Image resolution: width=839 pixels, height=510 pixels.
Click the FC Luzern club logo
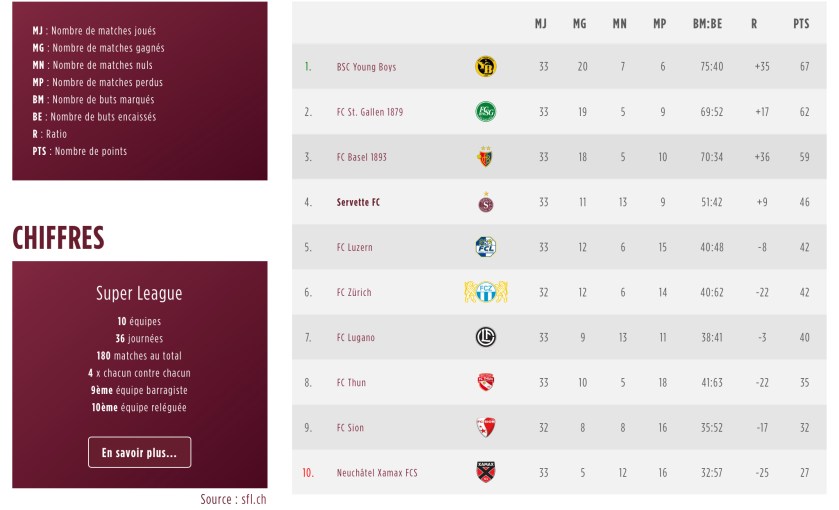[486, 247]
